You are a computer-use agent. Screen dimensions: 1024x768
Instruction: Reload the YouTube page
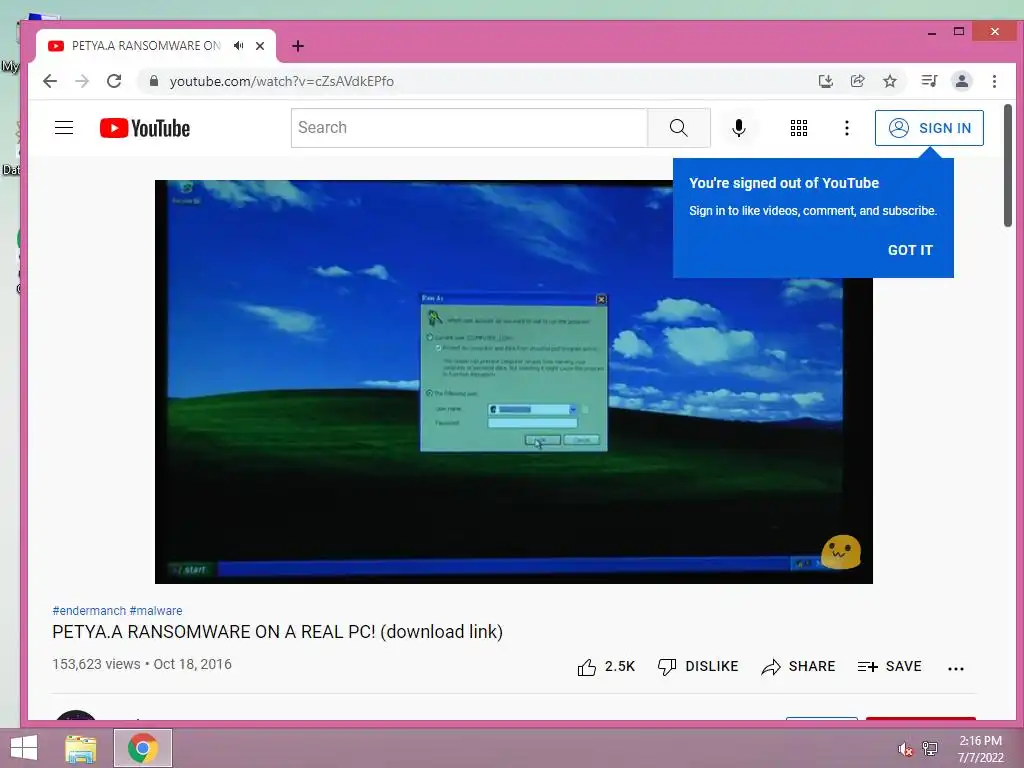pyautogui.click(x=114, y=81)
